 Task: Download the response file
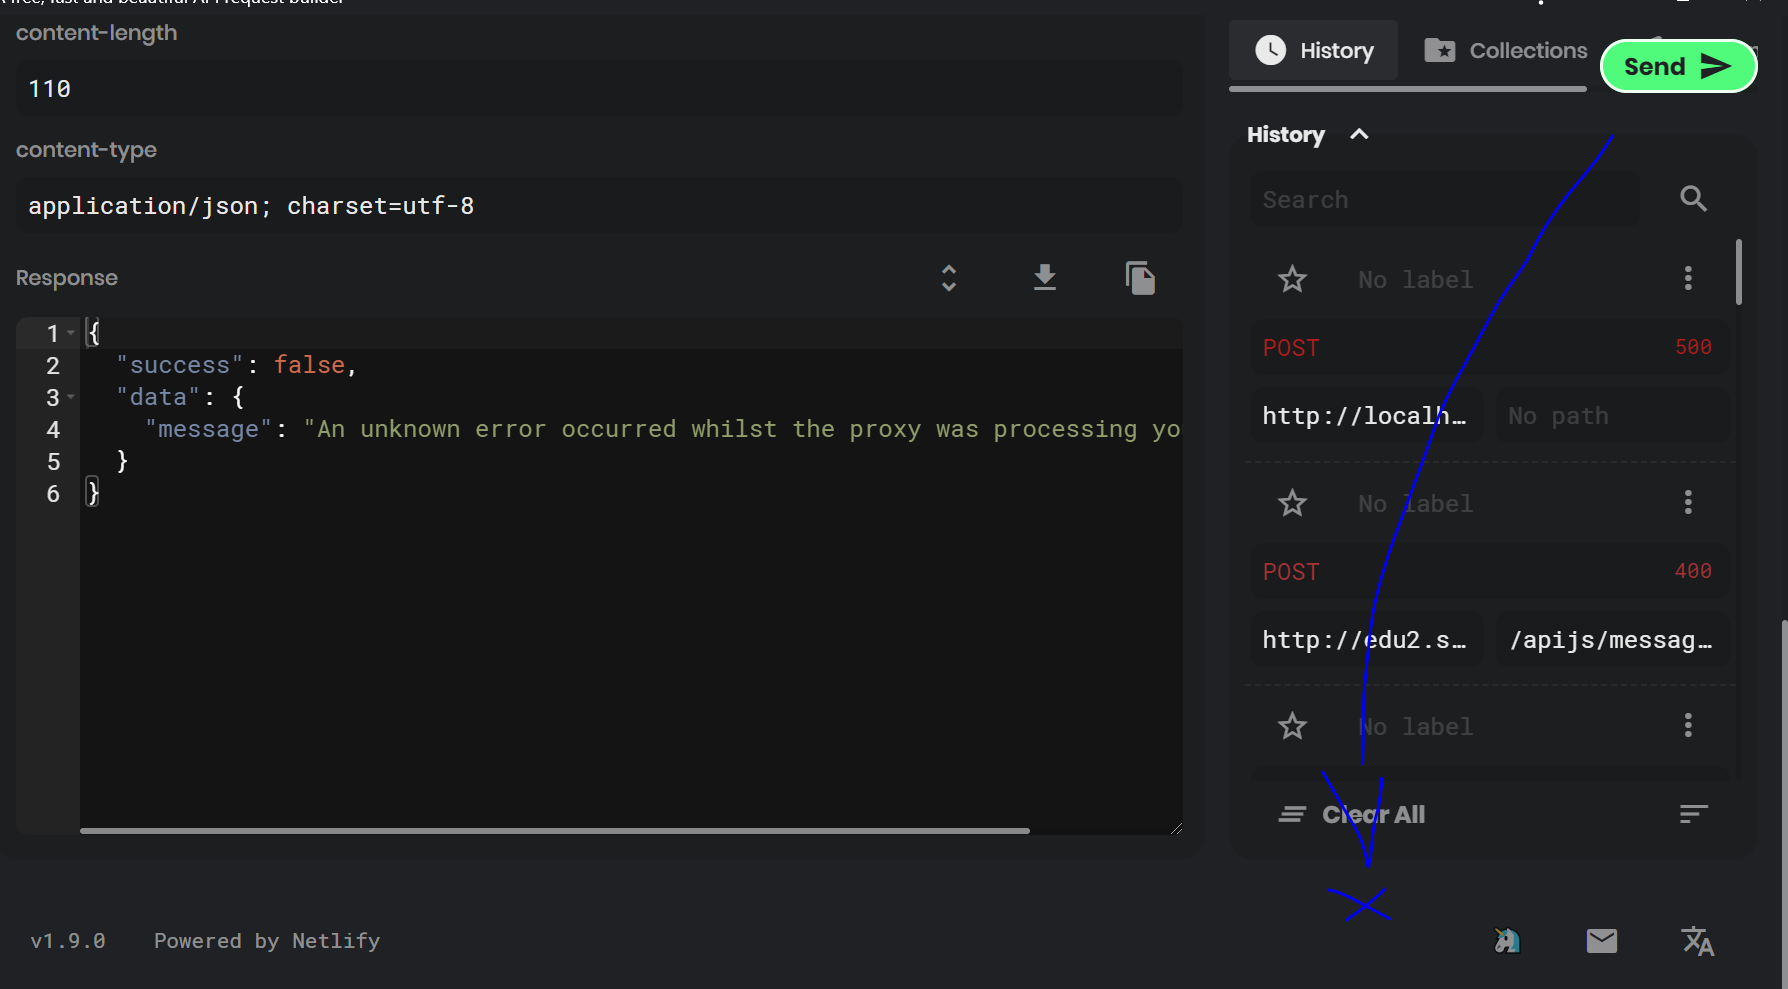(x=1045, y=277)
